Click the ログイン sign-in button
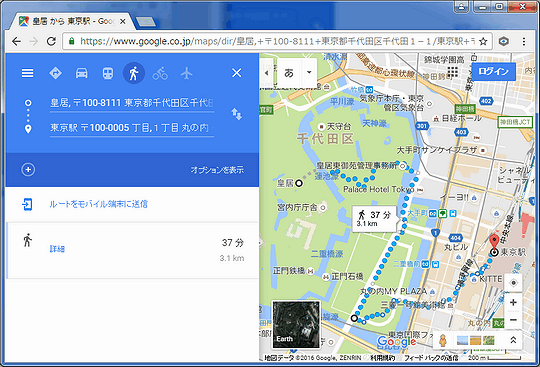Screen dimensions: 540x367 [x=493, y=72]
